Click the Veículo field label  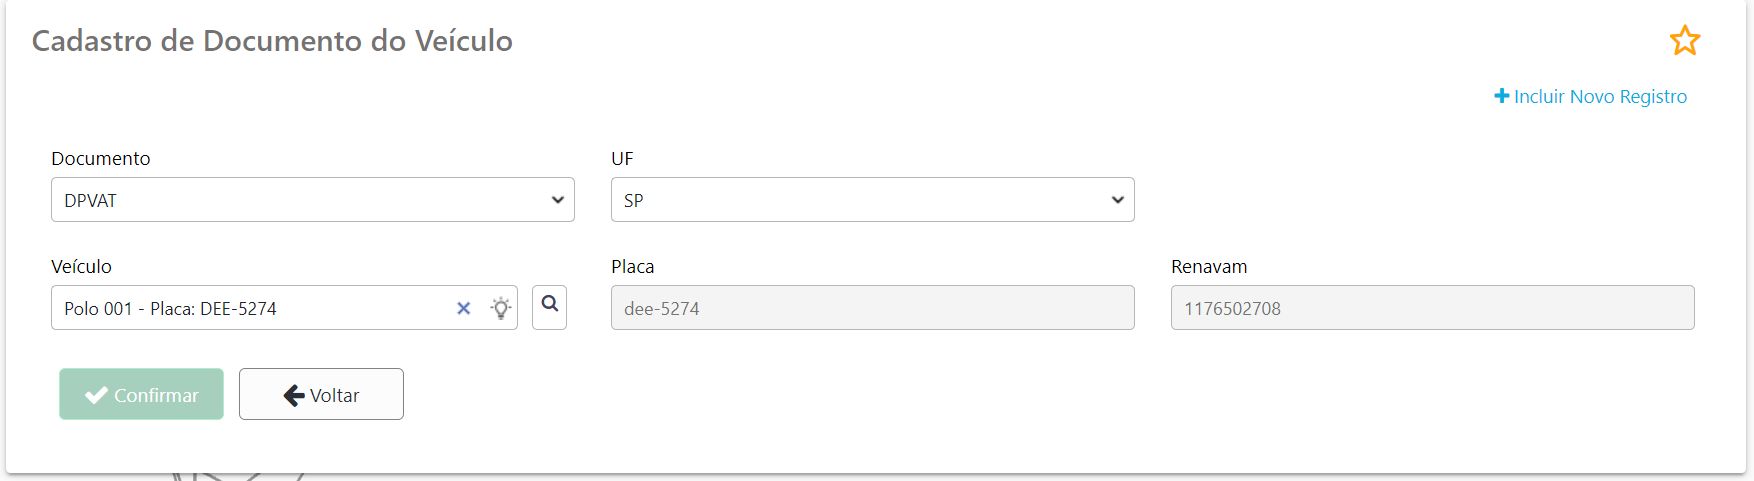(x=82, y=267)
